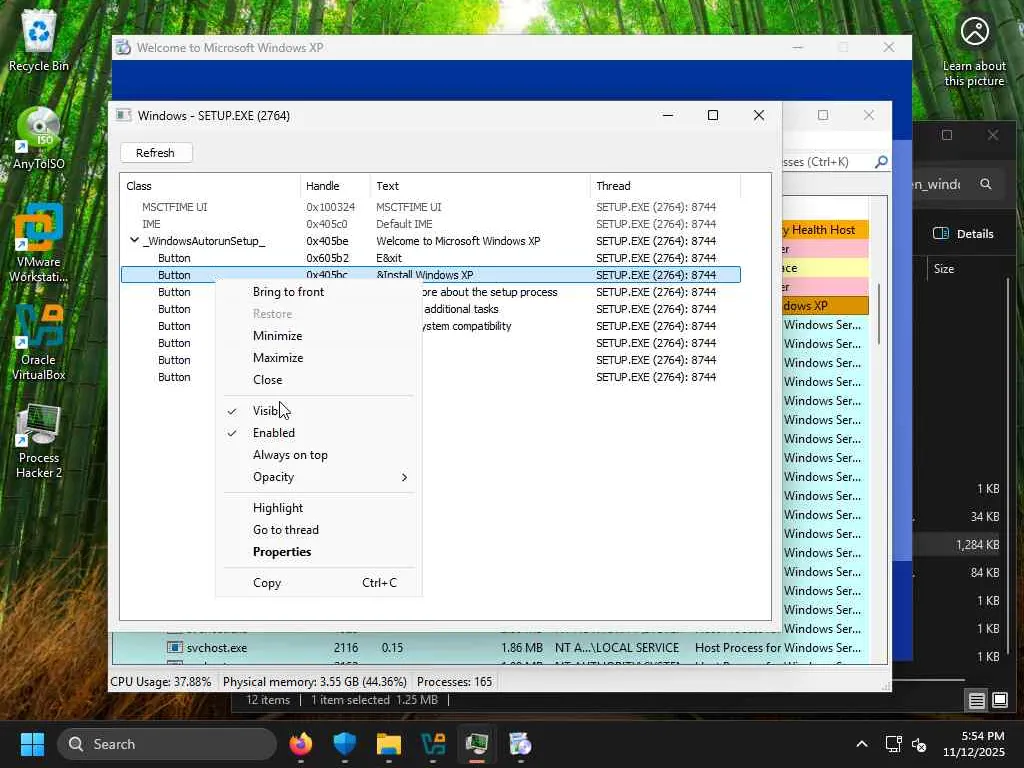The height and width of the screenshot is (768, 1024).
Task: Sort by the Handle column header
Action: [x=335, y=186]
